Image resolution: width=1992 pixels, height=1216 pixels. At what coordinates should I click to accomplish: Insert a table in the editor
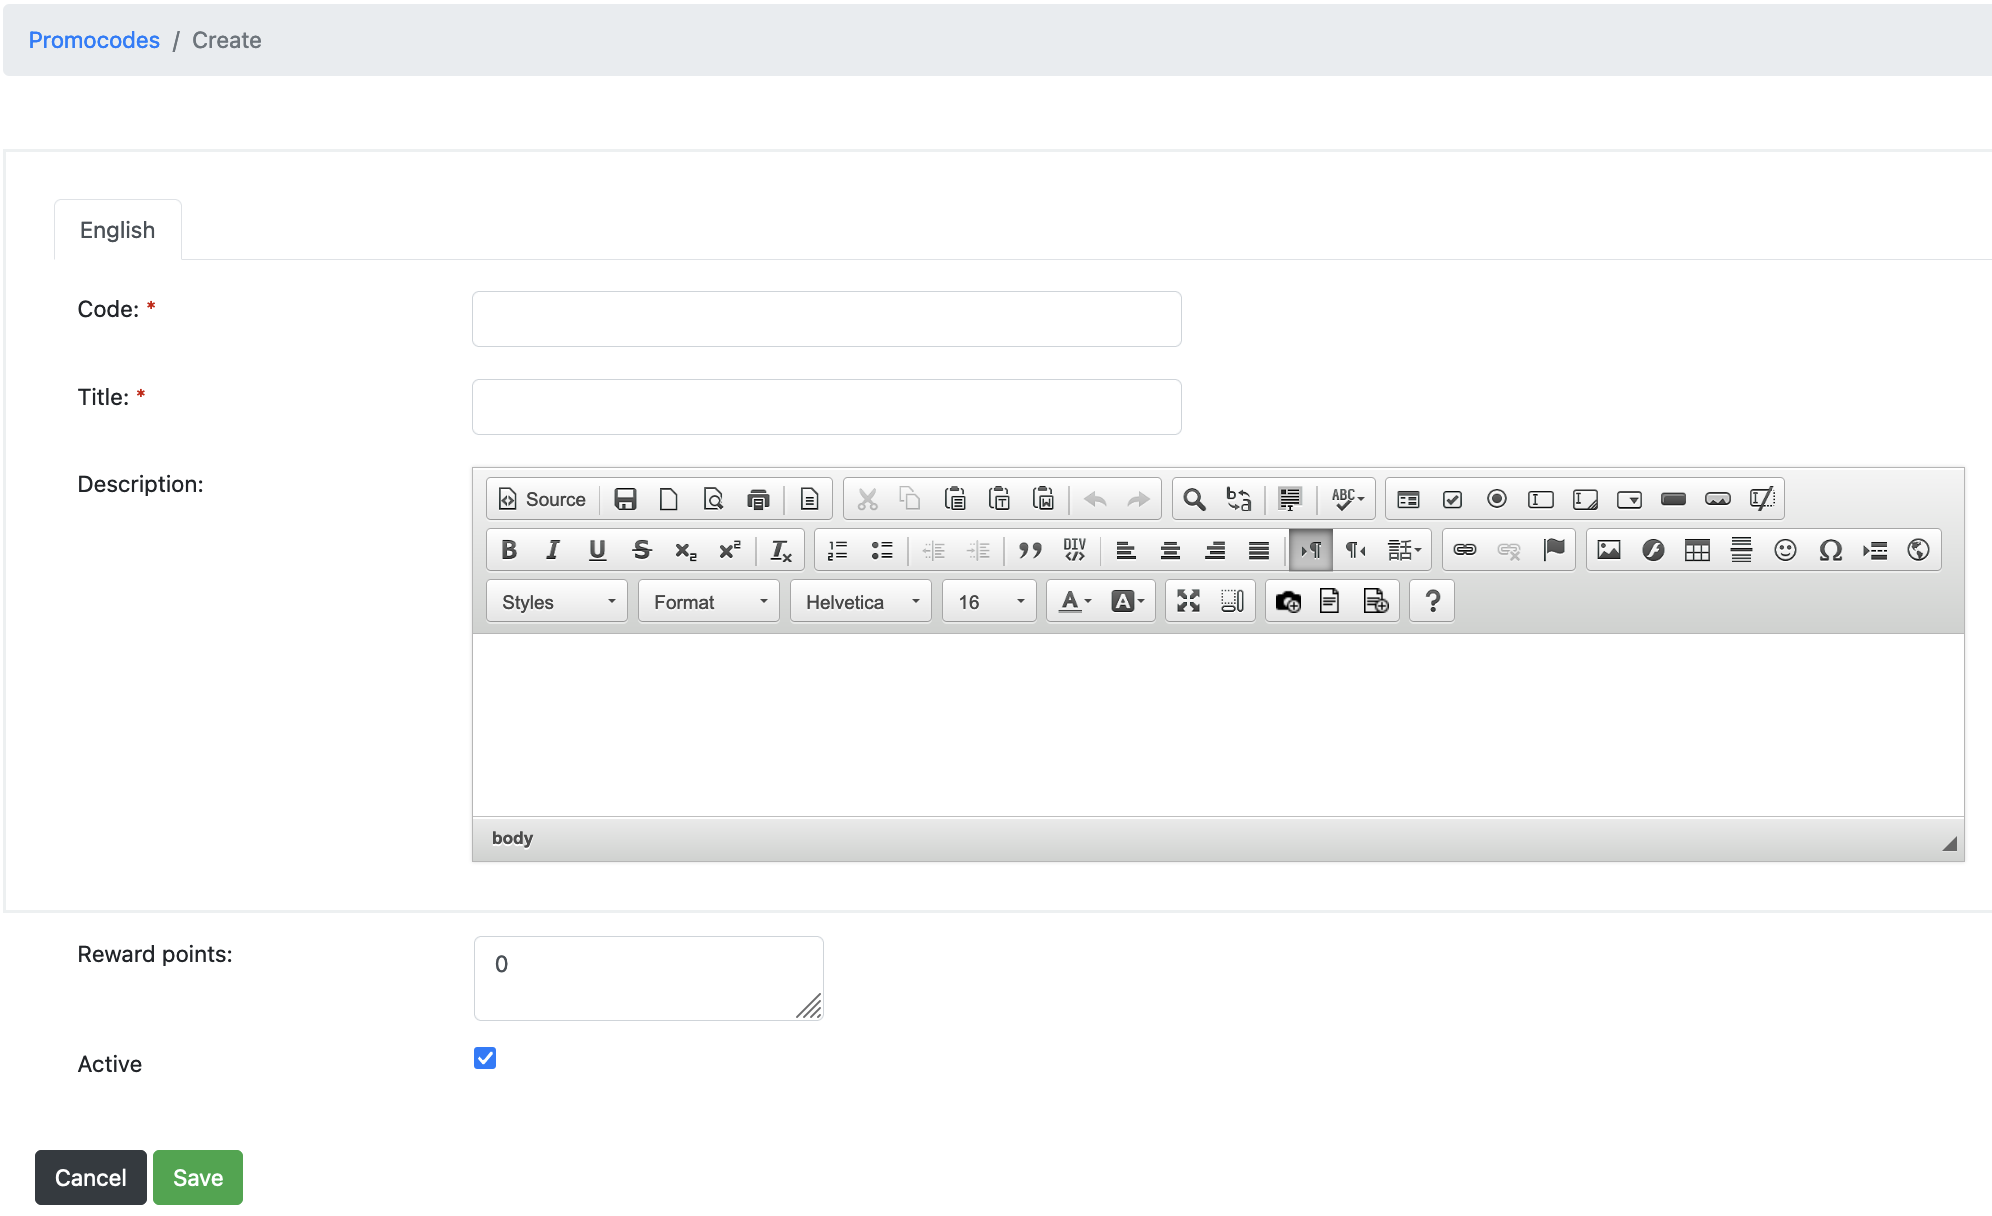(1697, 550)
